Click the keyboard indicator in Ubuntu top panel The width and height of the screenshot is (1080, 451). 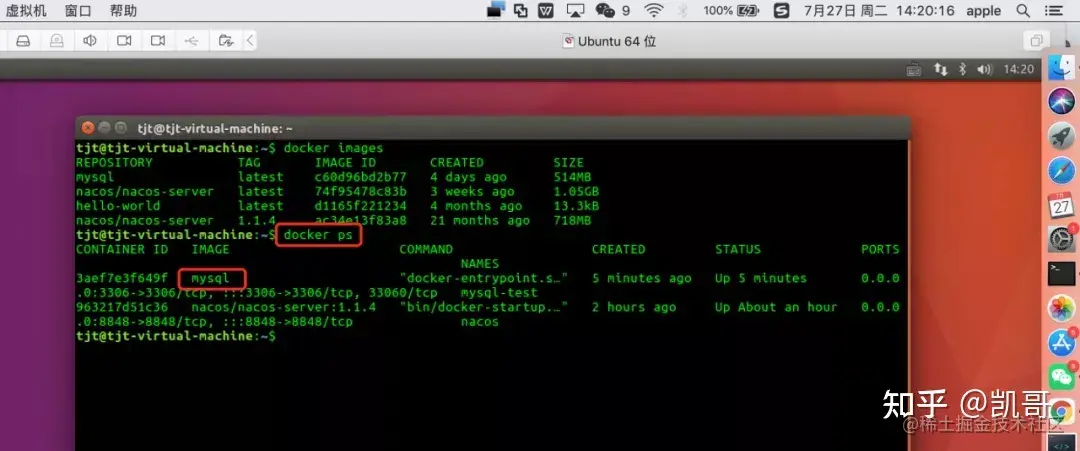click(x=915, y=69)
